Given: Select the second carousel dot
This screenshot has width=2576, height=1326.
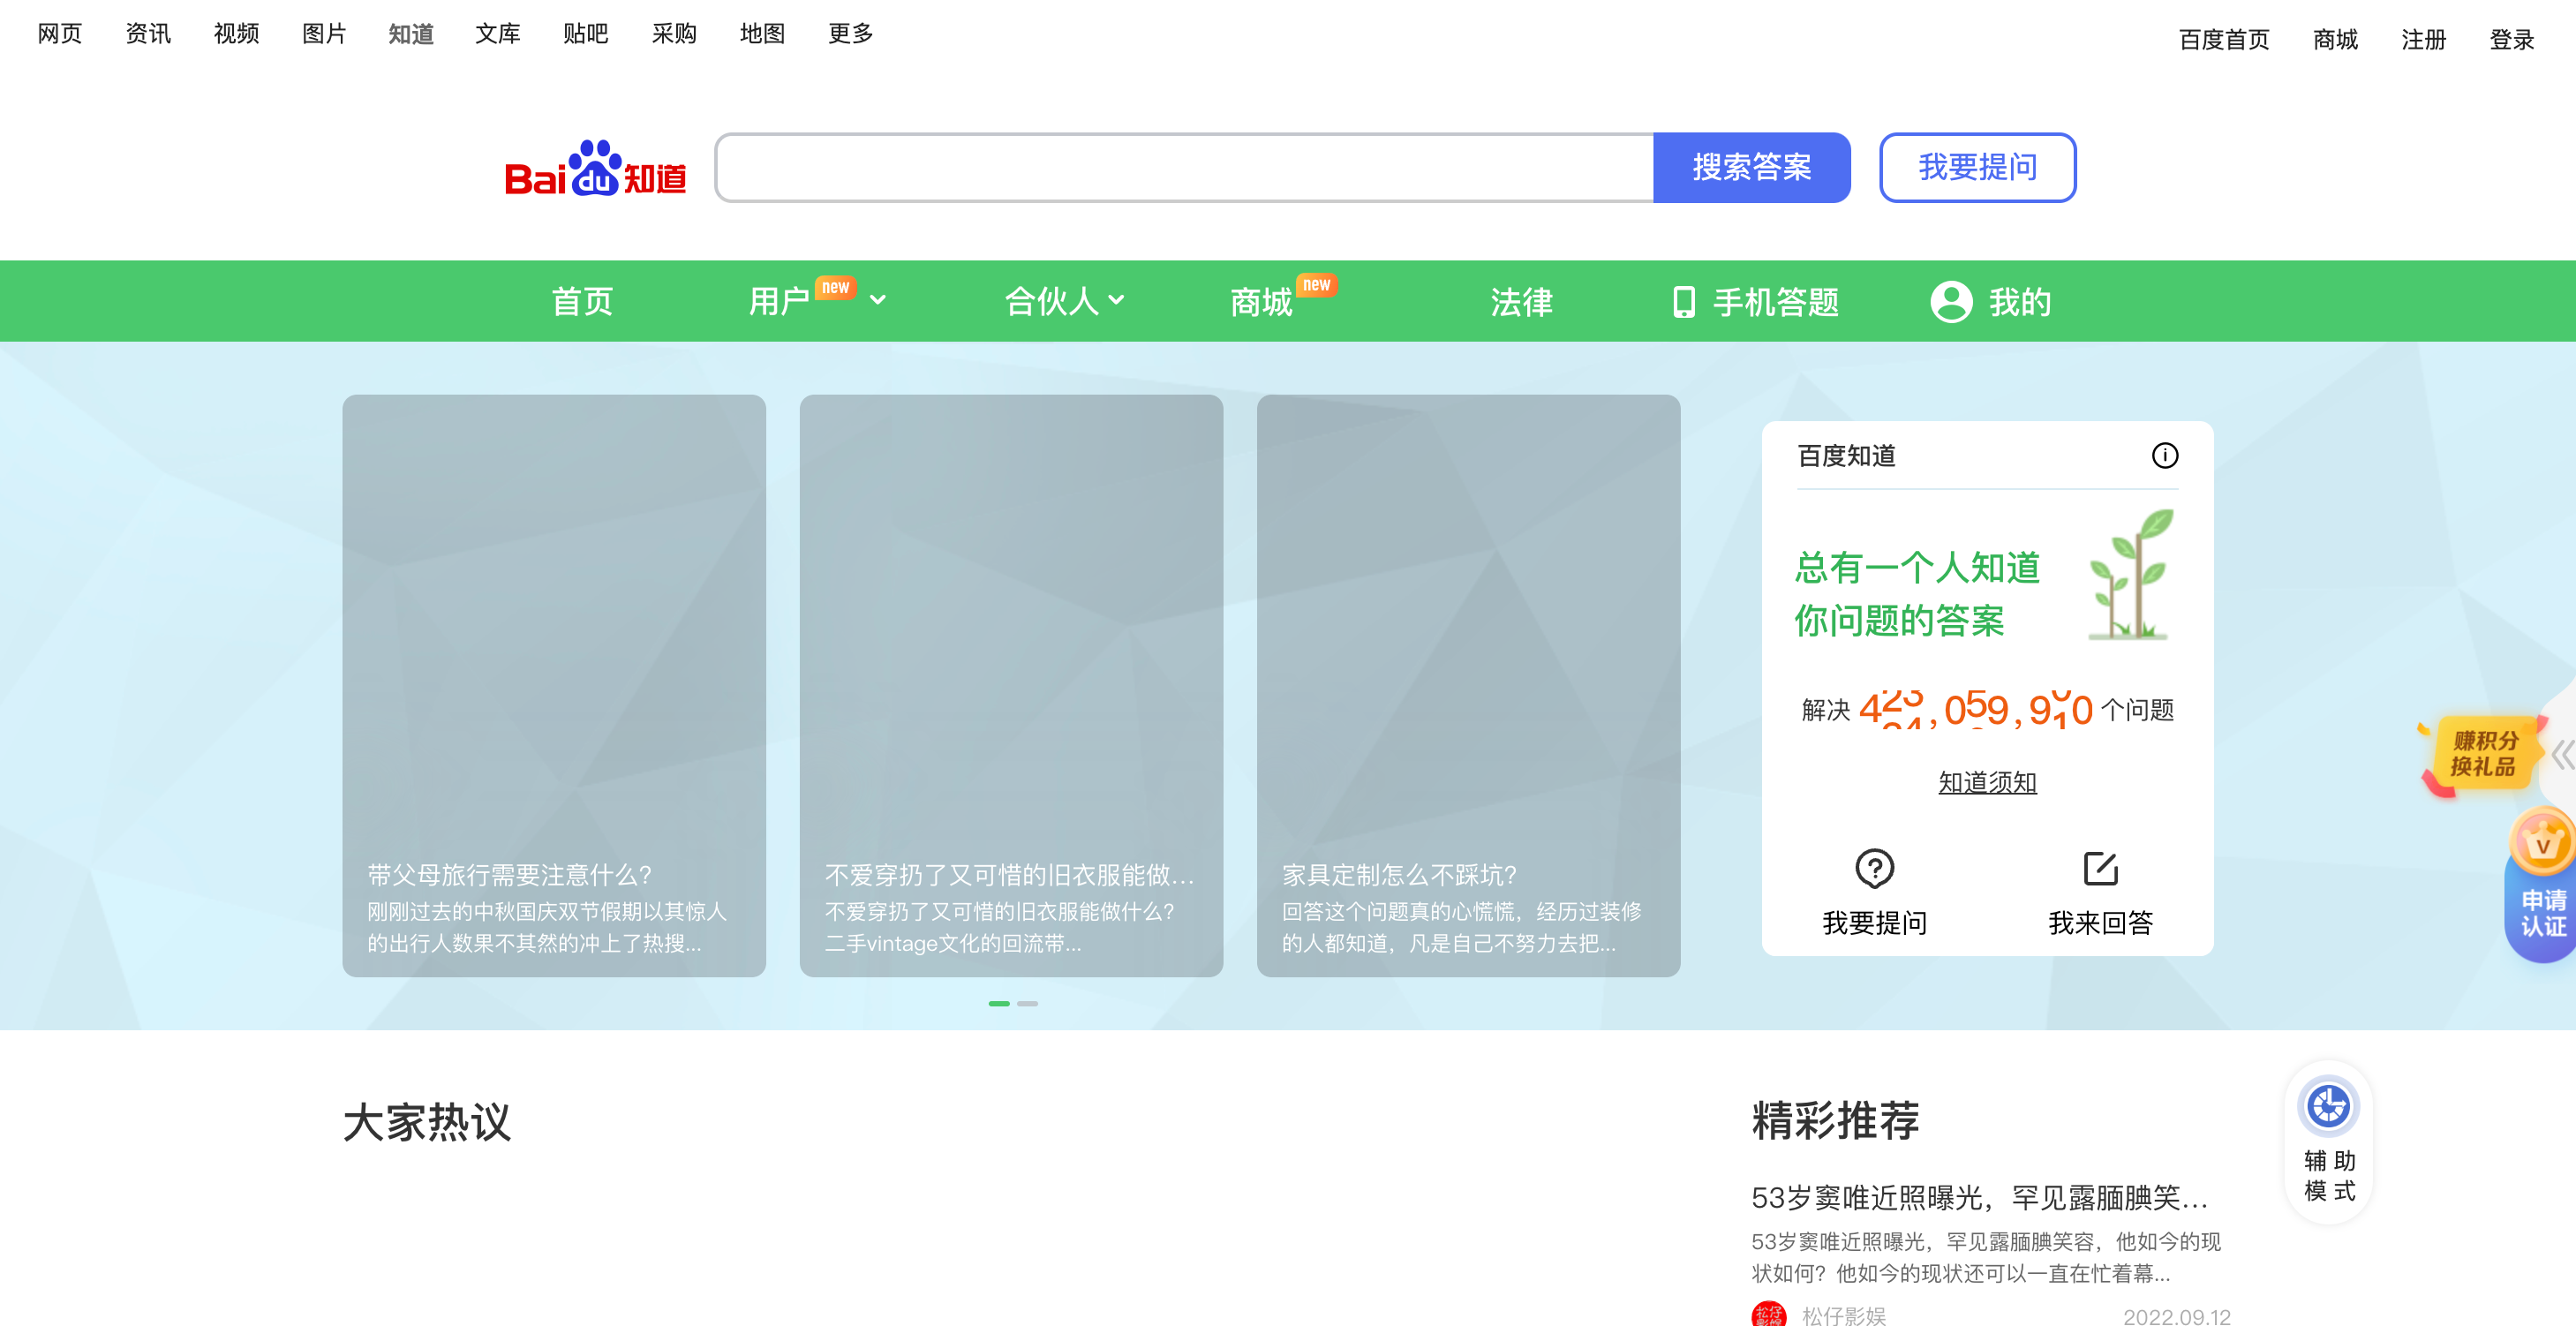Looking at the screenshot, I should tap(1028, 1003).
